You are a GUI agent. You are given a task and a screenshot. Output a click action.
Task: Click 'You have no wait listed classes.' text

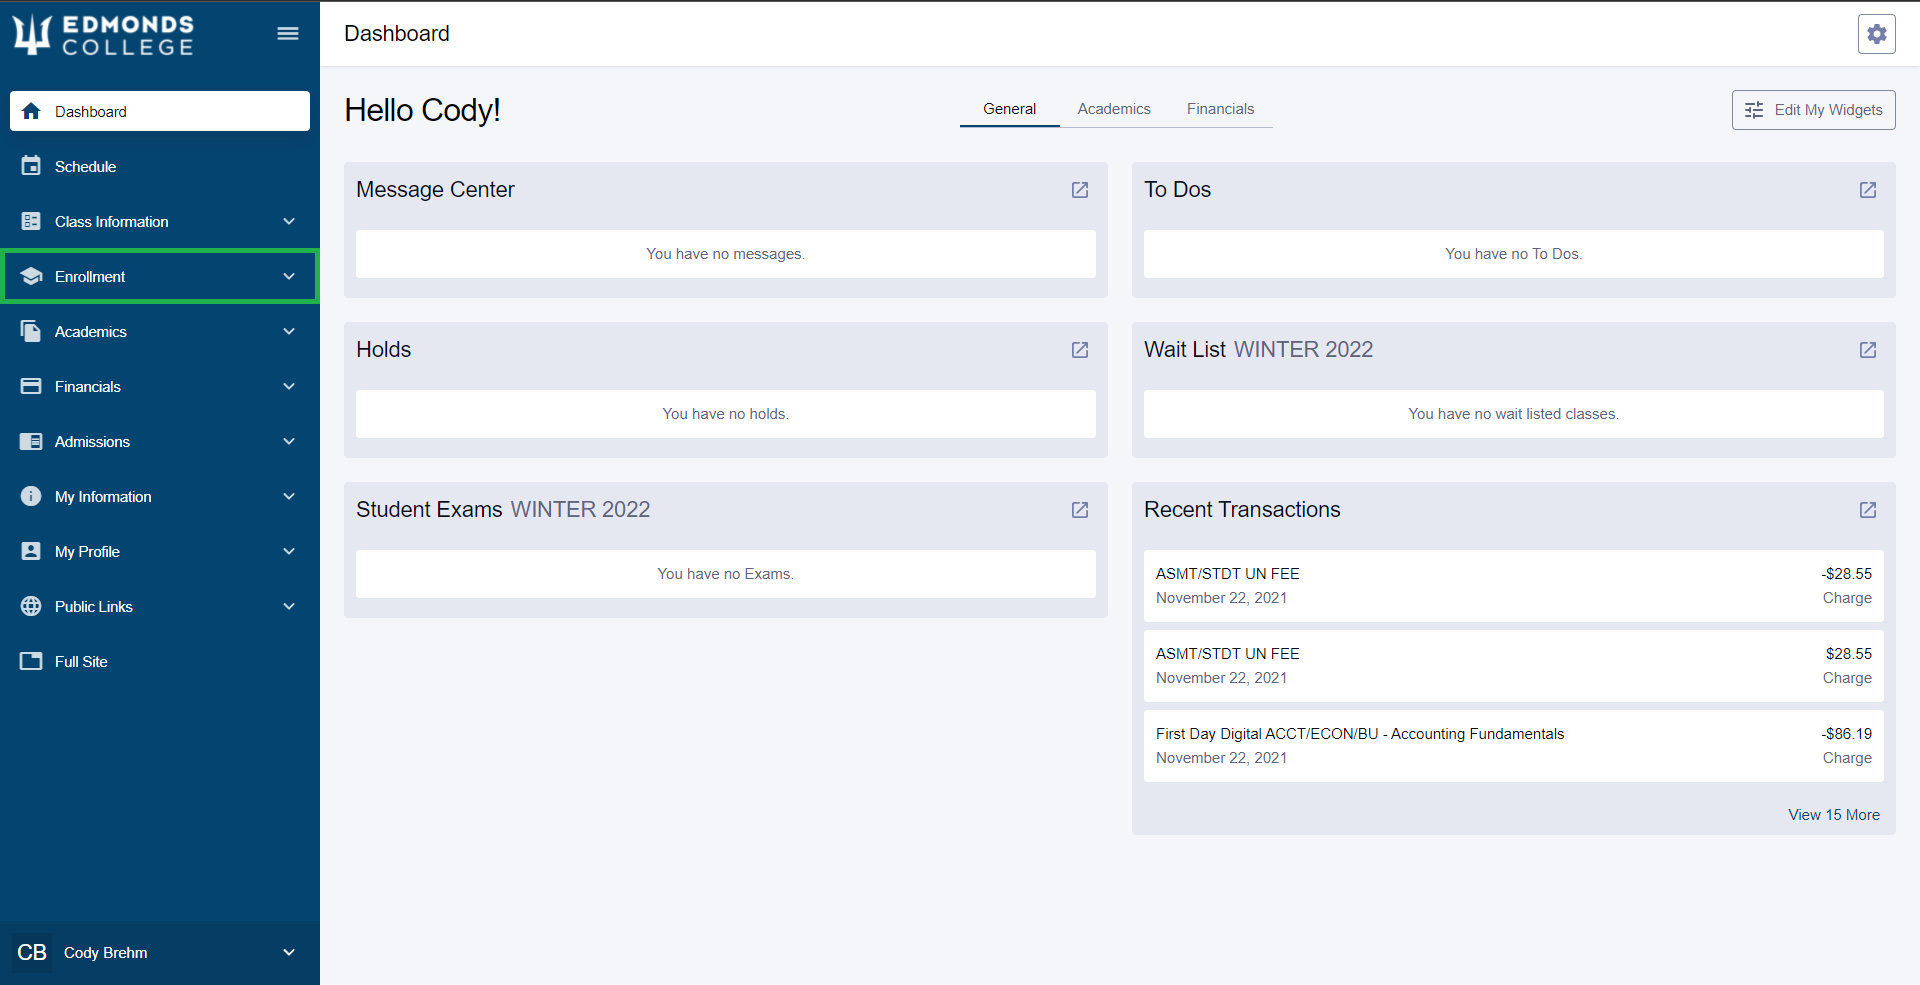coord(1513,414)
